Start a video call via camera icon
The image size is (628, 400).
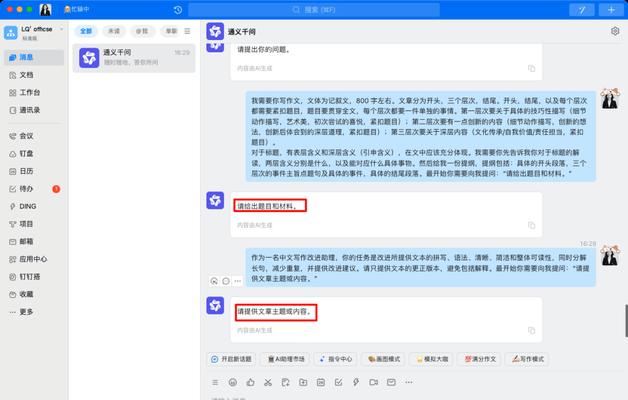point(374,382)
